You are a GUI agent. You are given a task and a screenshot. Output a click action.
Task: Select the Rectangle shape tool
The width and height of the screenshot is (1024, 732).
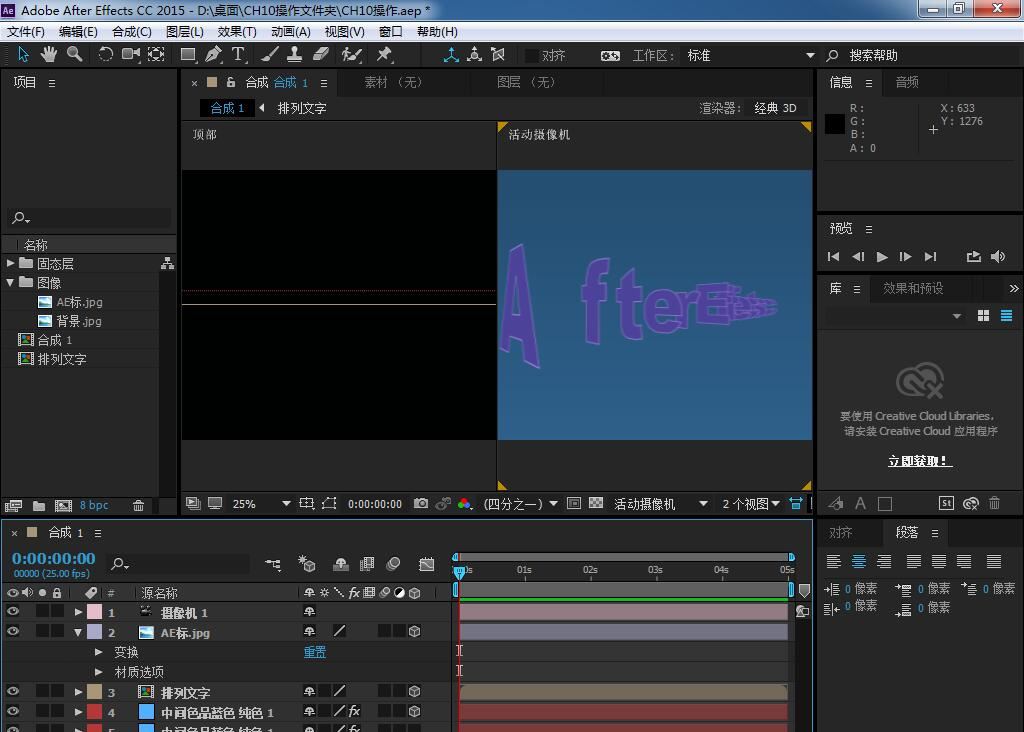click(x=188, y=54)
